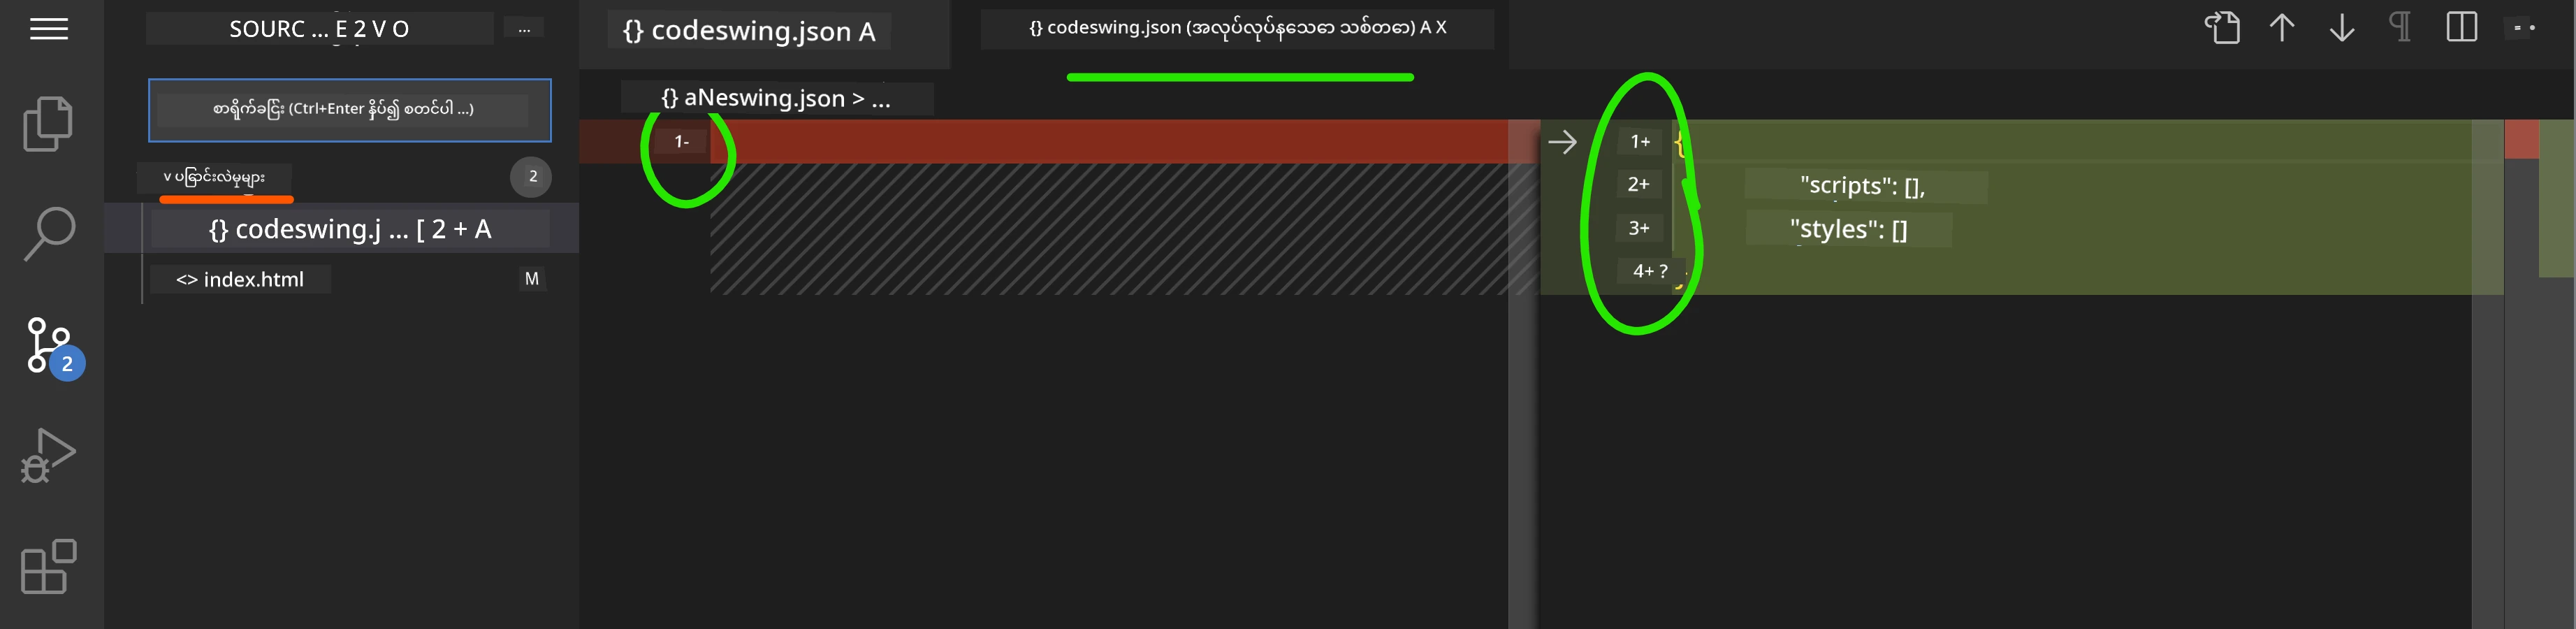
Task: Open the Extensions view icon
Action: click(x=49, y=567)
